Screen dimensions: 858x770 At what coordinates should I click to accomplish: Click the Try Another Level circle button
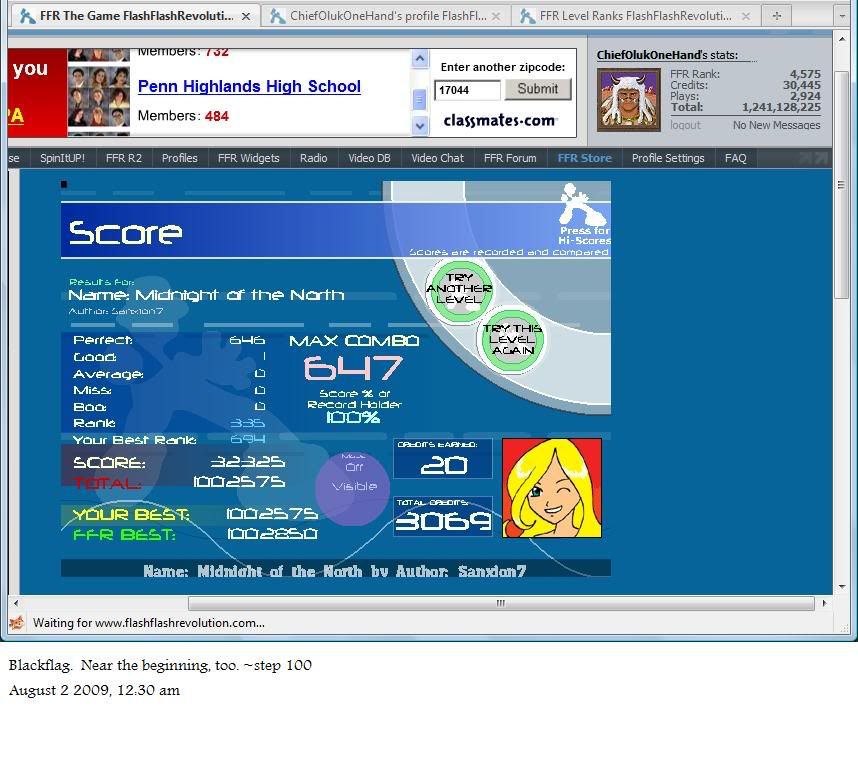pos(460,288)
